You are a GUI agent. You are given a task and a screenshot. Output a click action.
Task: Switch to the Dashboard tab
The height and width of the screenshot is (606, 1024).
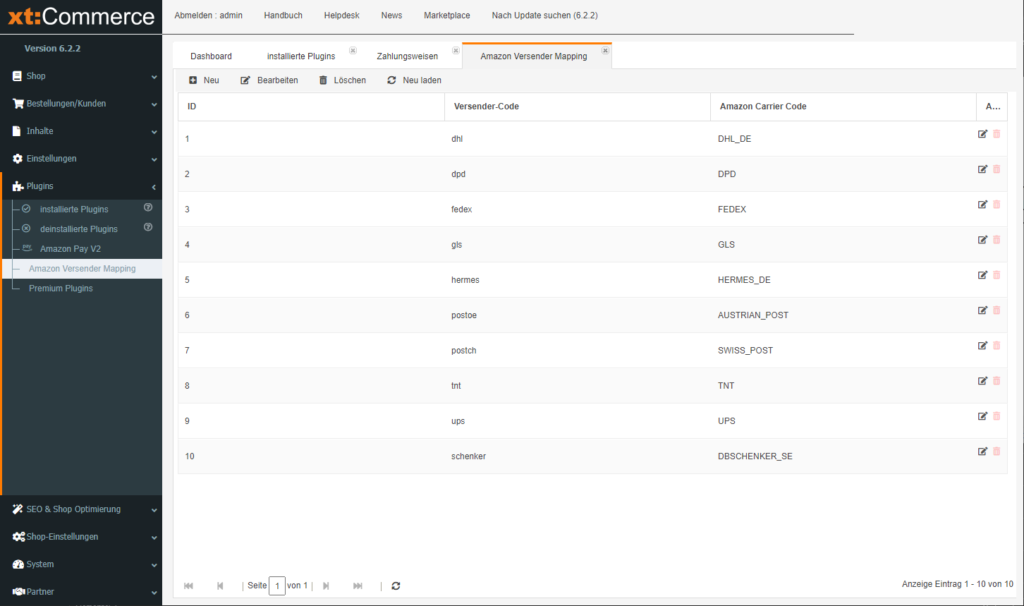point(211,56)
